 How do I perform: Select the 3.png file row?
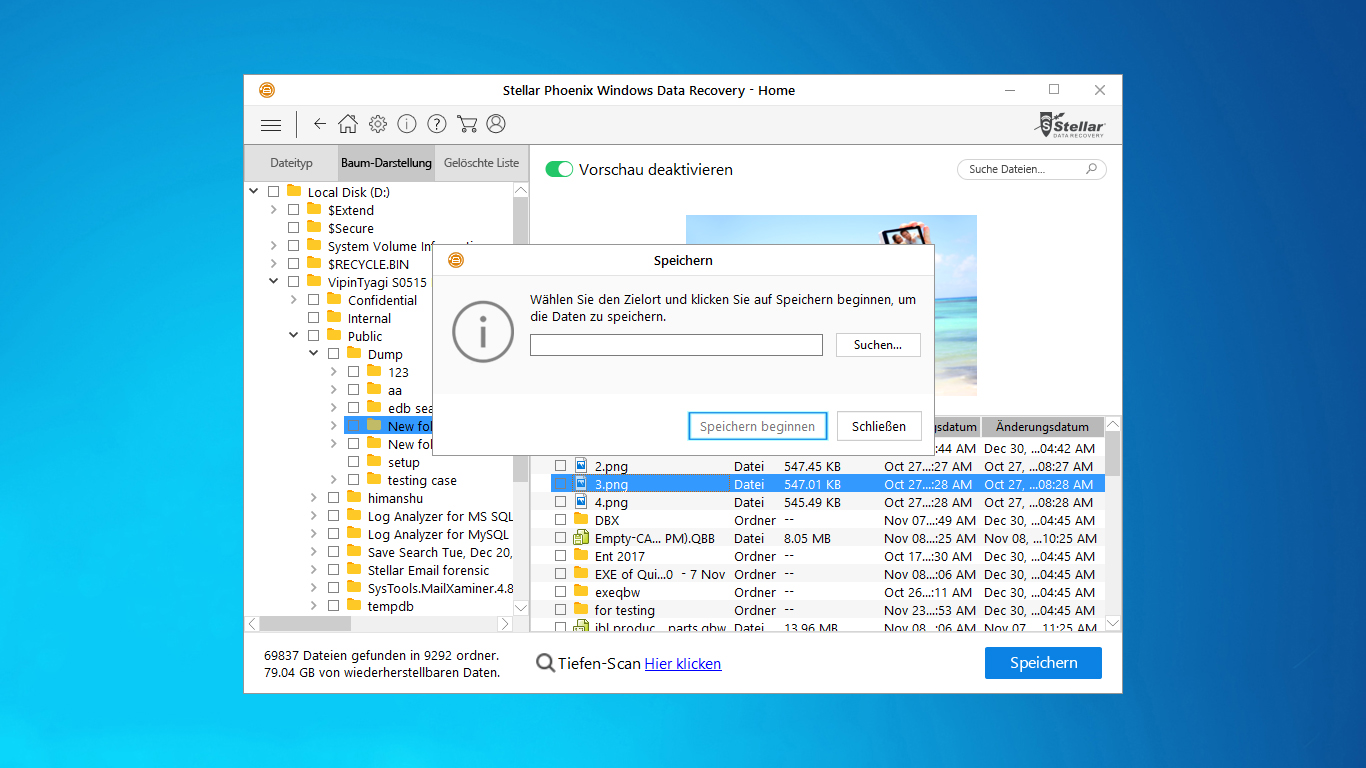pos(827,484)
